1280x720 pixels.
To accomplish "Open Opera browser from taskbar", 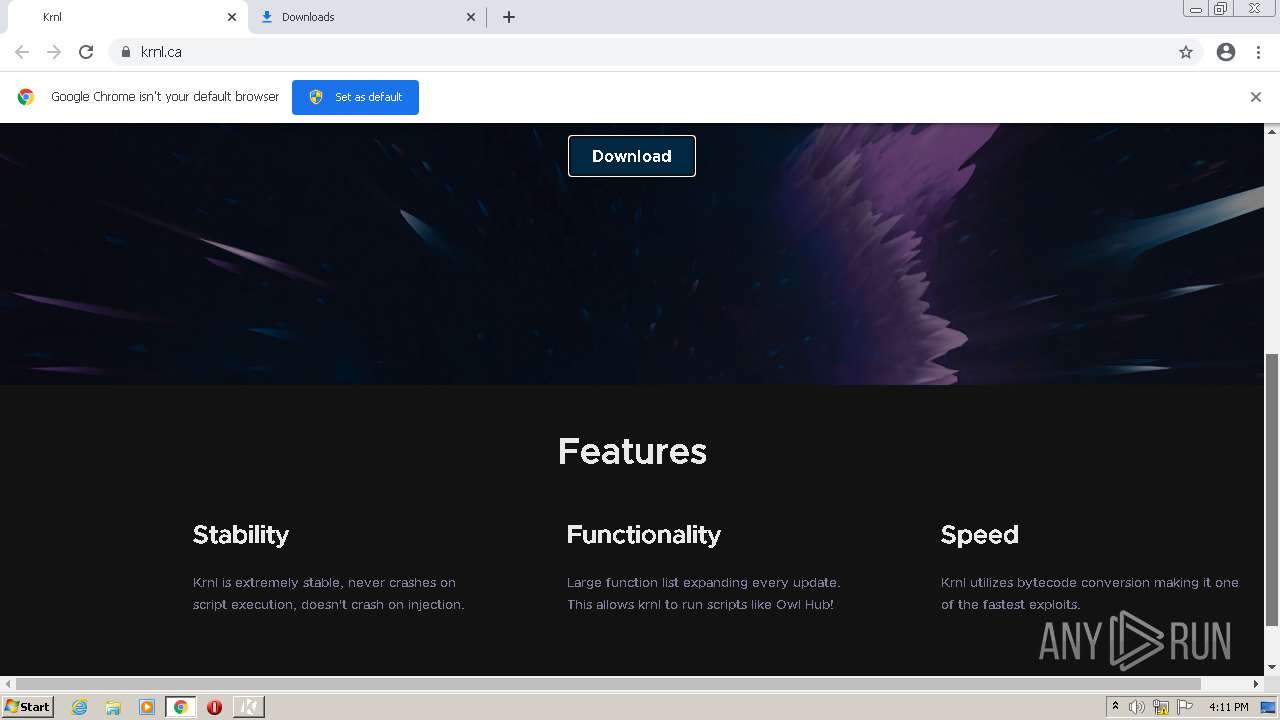I will coord(214,707).
